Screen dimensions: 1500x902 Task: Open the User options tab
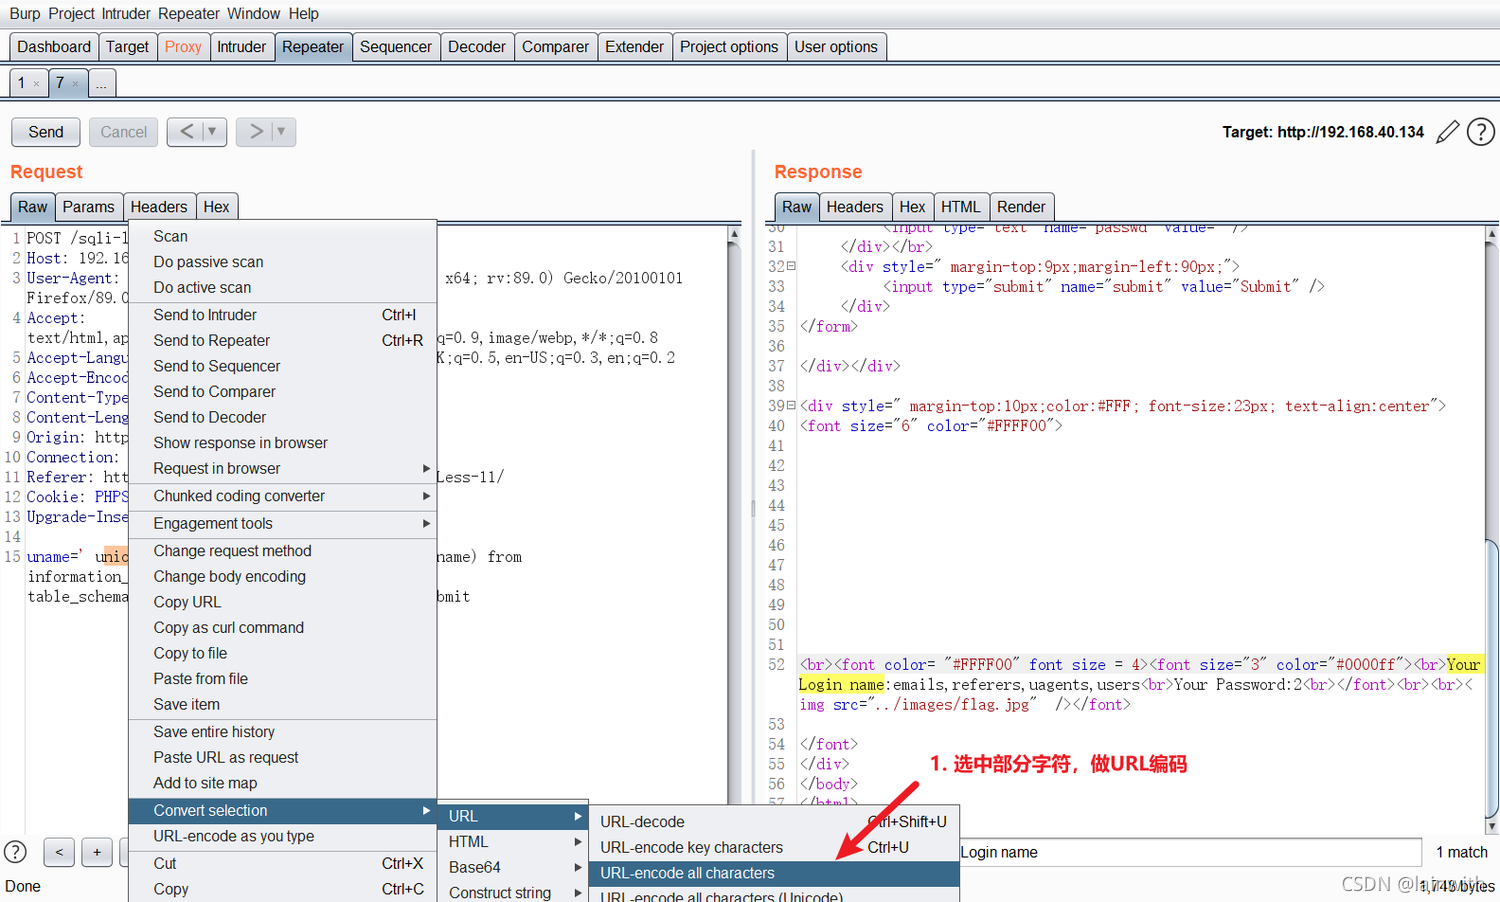pyautogui.click(x=836, y=47)
